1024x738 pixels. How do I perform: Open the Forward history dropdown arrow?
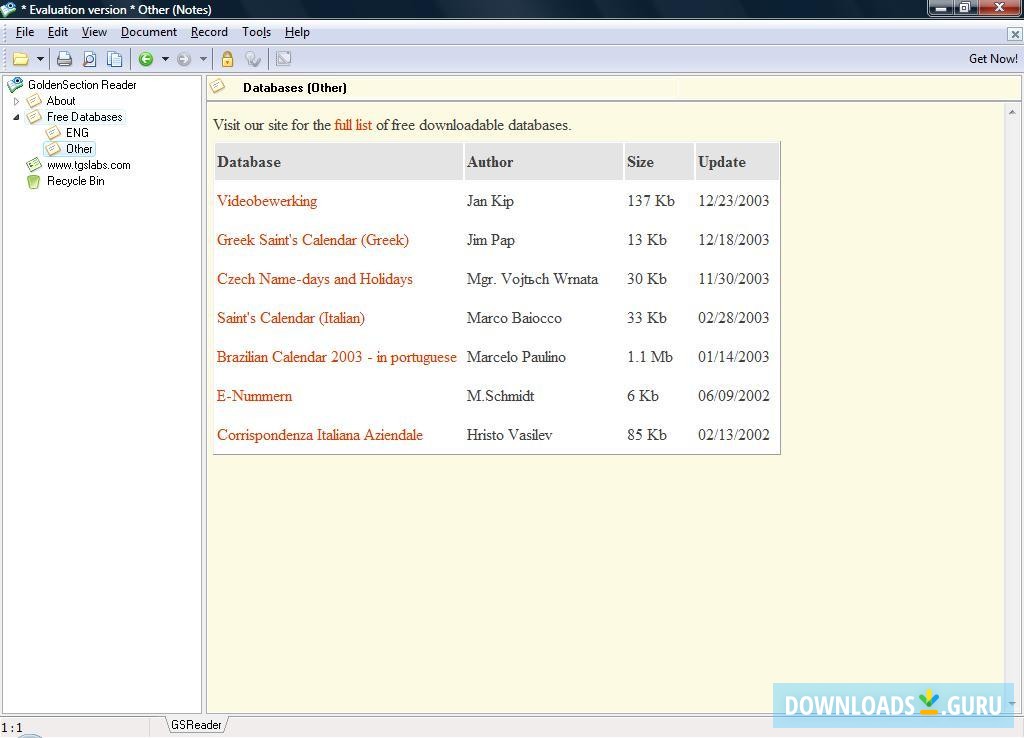(x=203, y=59)
